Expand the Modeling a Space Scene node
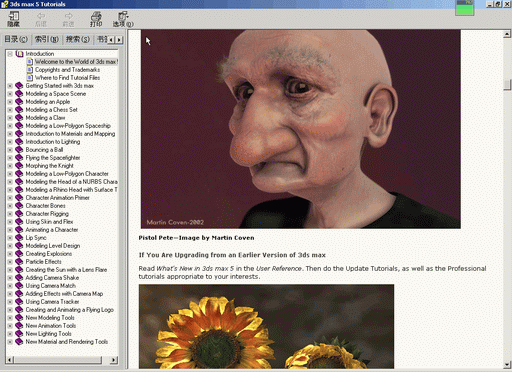 (10, 94)
